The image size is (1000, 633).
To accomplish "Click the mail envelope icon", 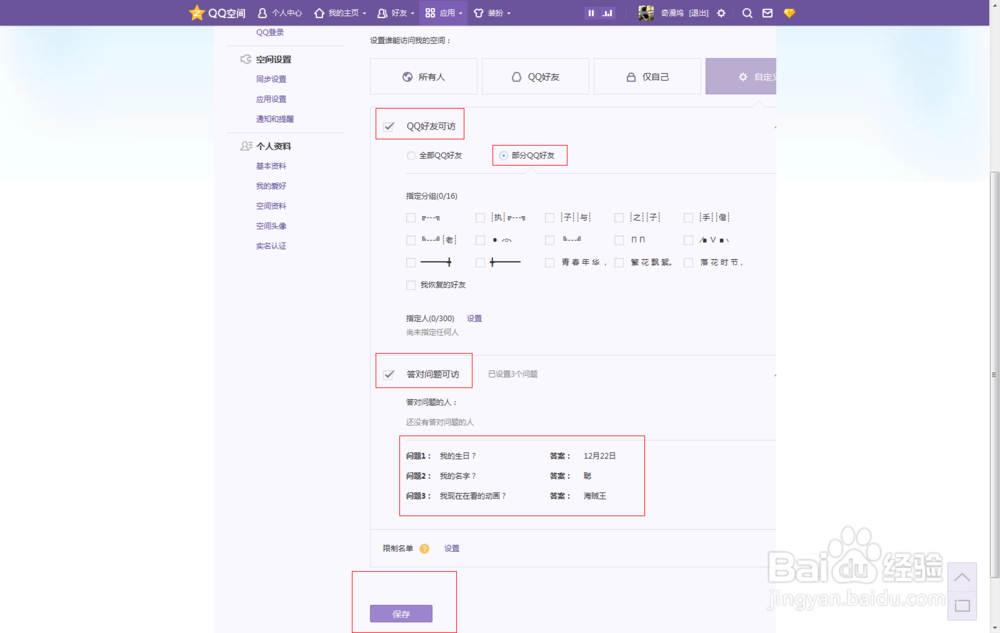I will 767,13.
